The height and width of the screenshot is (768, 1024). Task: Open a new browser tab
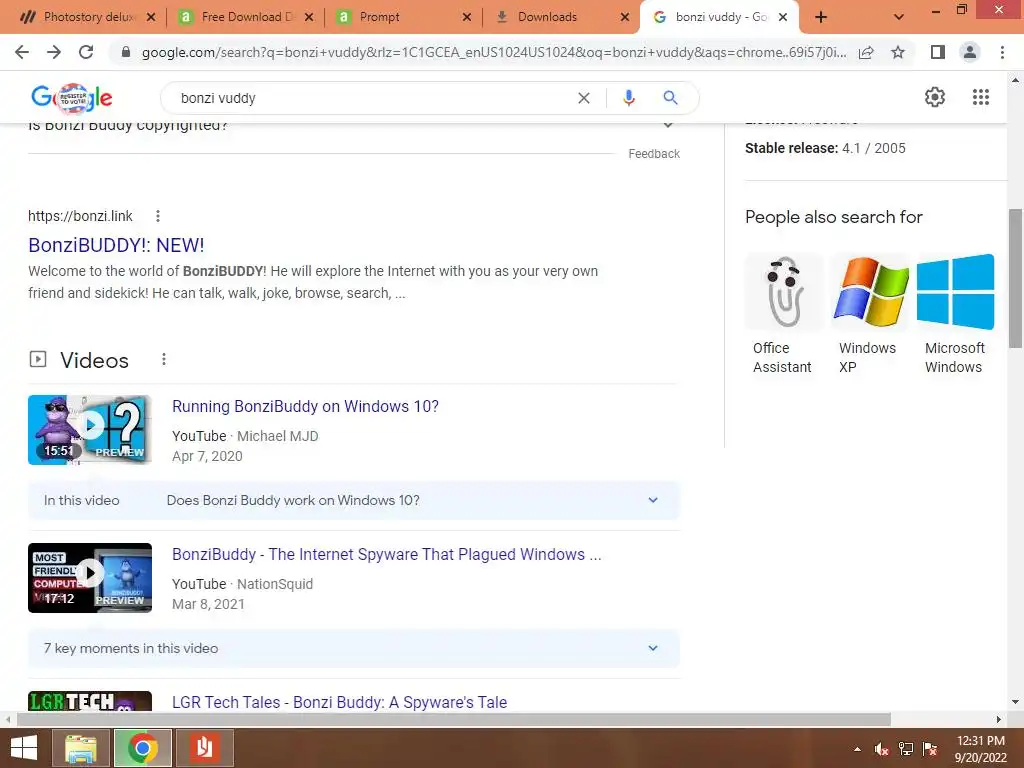(821, 17)
